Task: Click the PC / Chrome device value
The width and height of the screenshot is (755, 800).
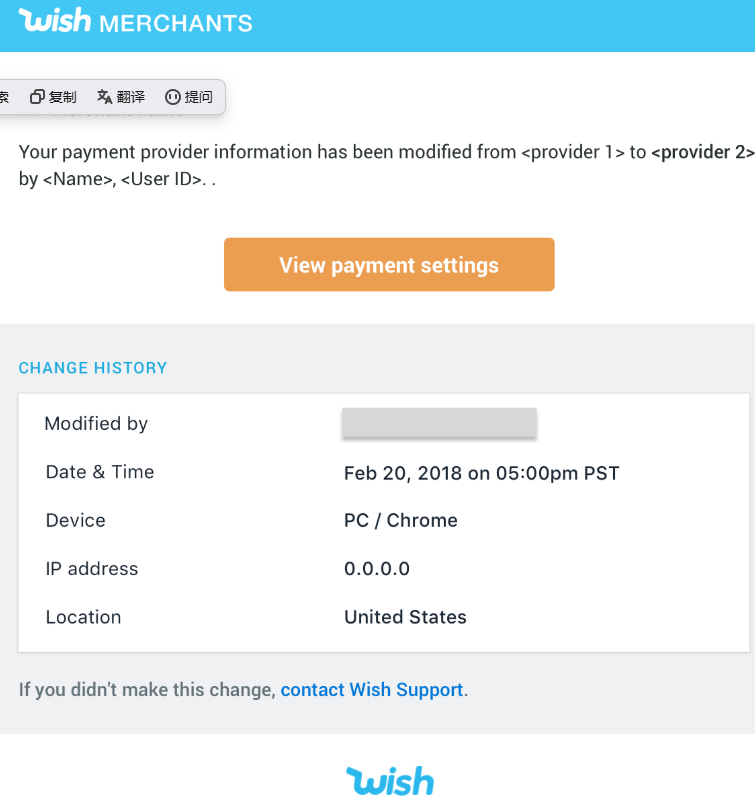Action: click(x=401, y=521)
